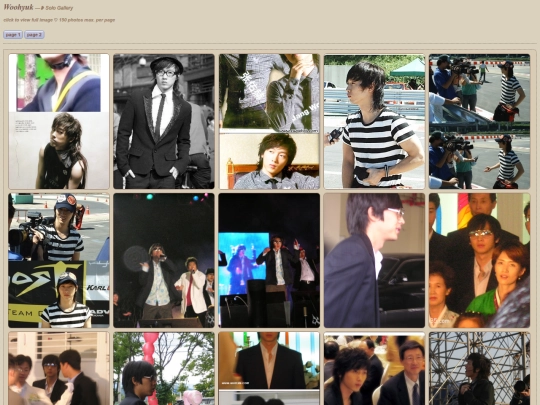The image size is (540, 405).
Task: Open photo of man by metal scaffolding
Action: click(x=479, y=368)
